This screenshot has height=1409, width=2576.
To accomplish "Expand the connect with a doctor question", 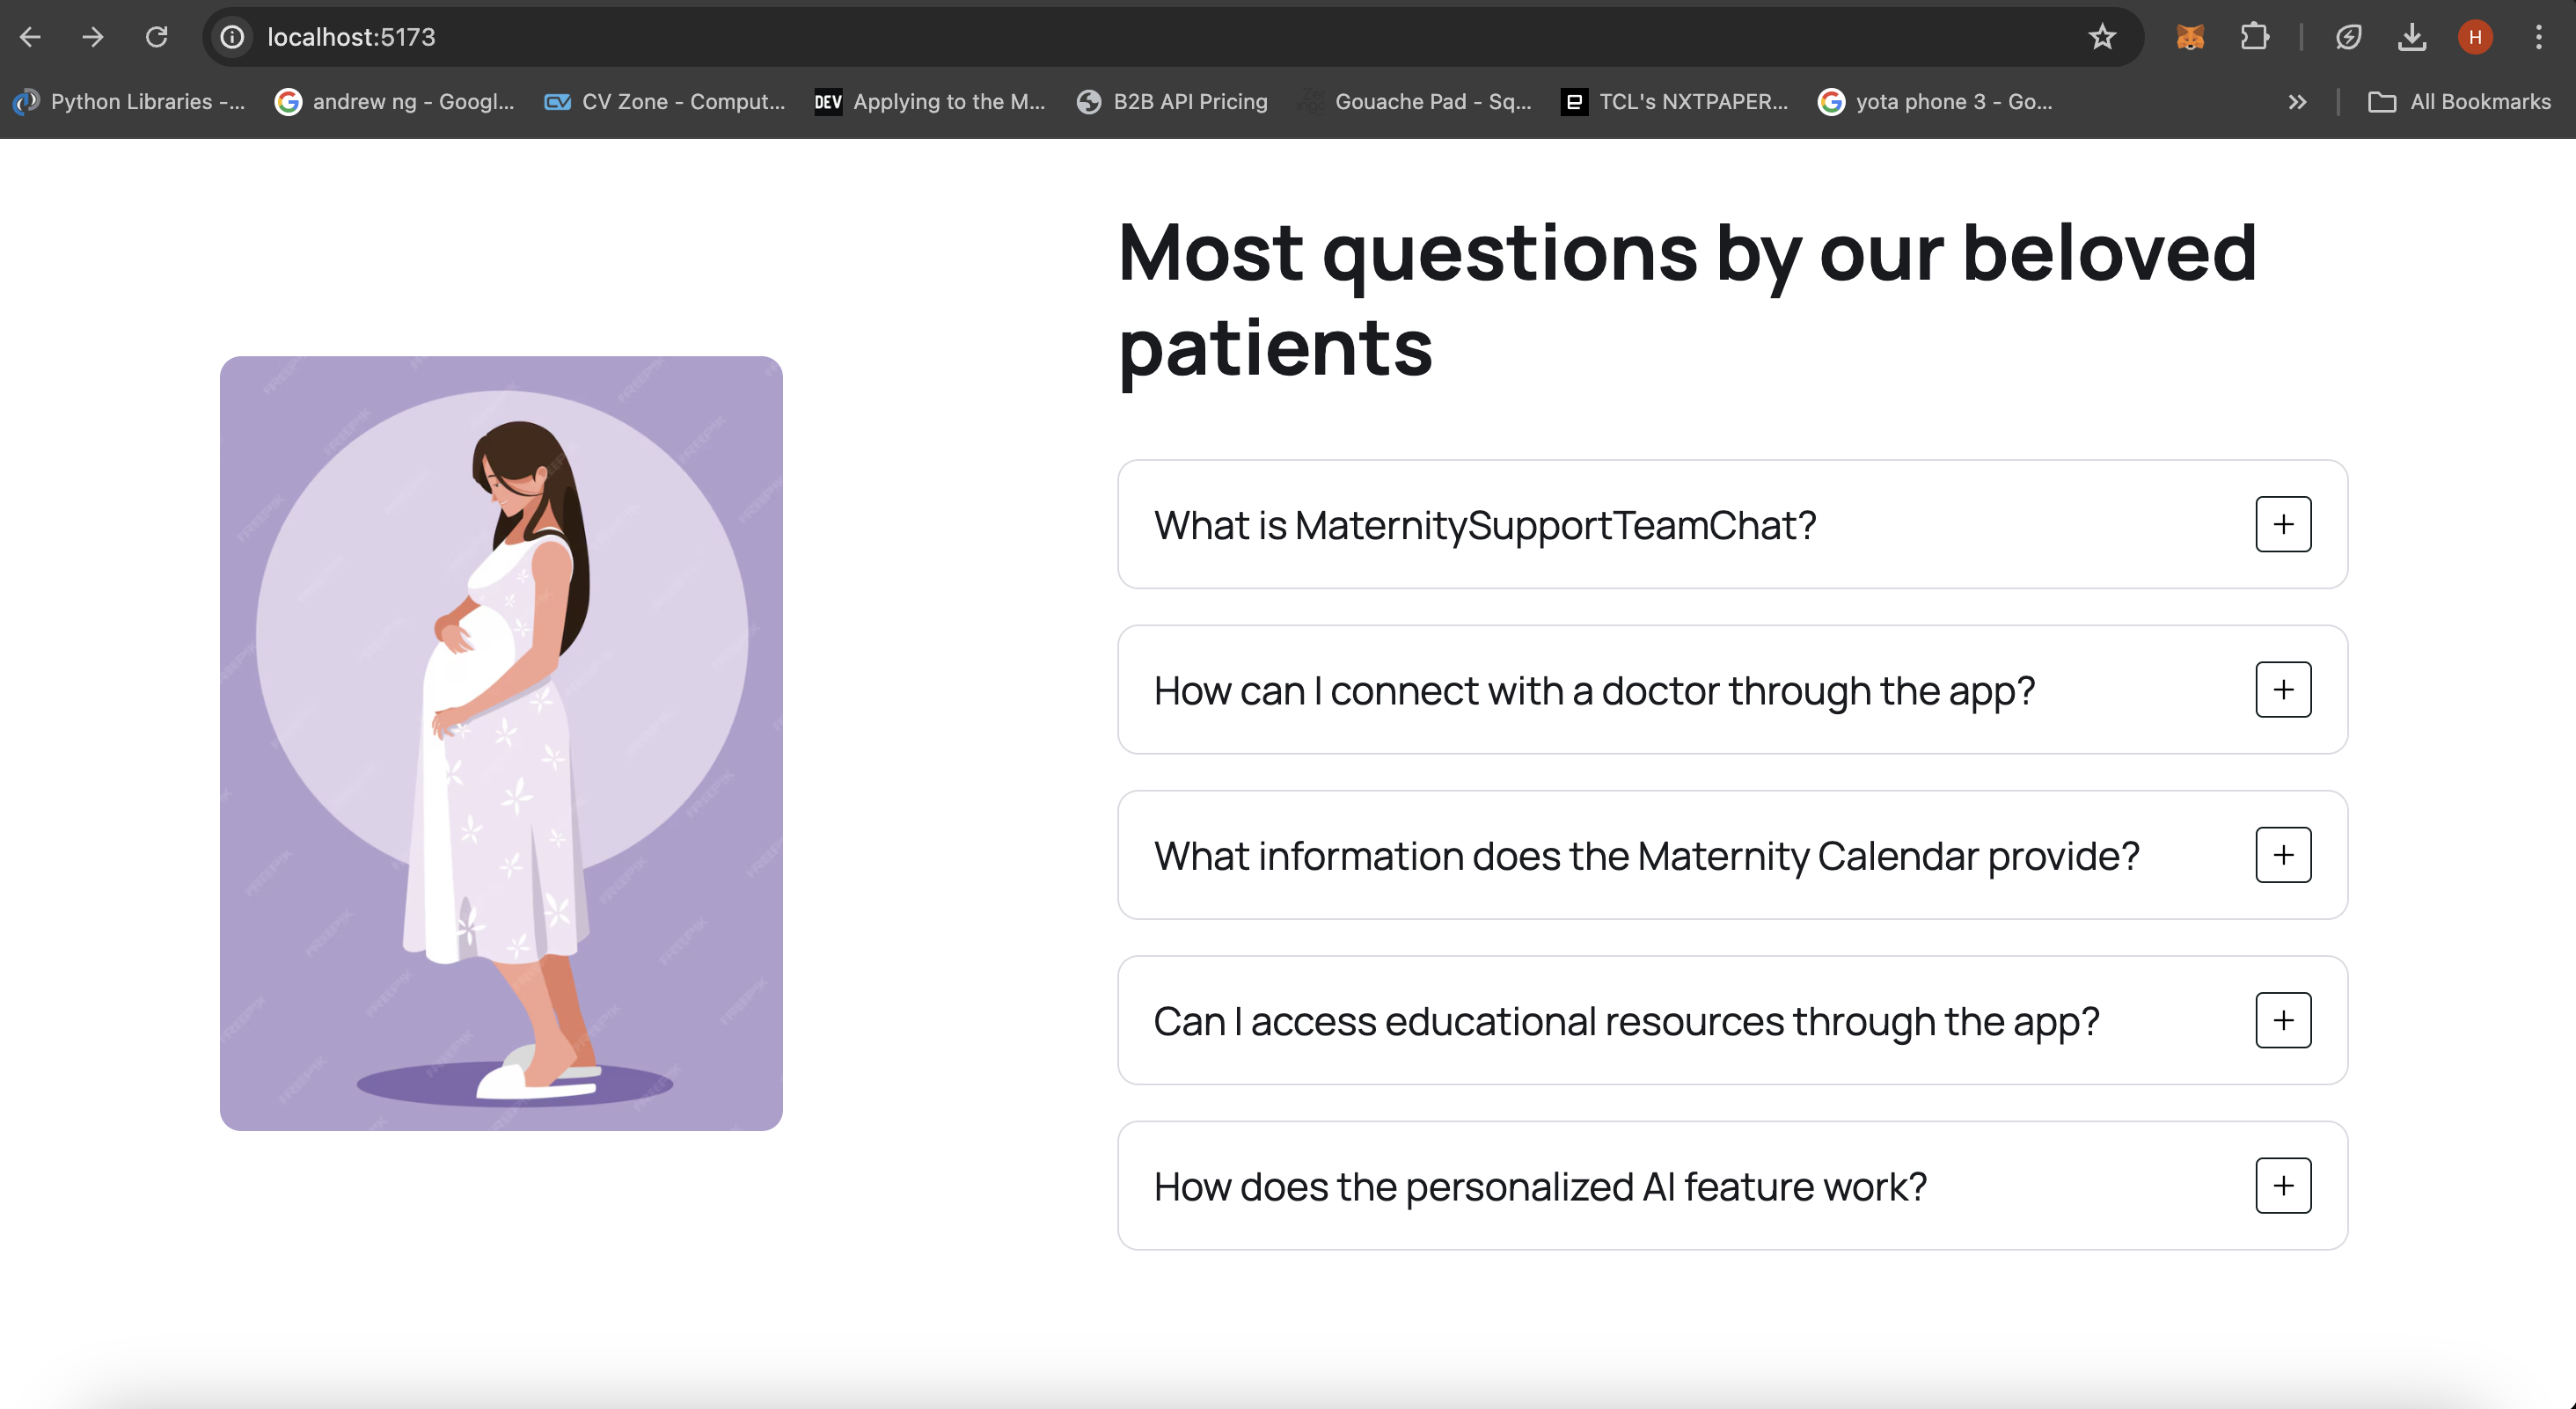I will pyautogui.click(x=2283, y=689).
